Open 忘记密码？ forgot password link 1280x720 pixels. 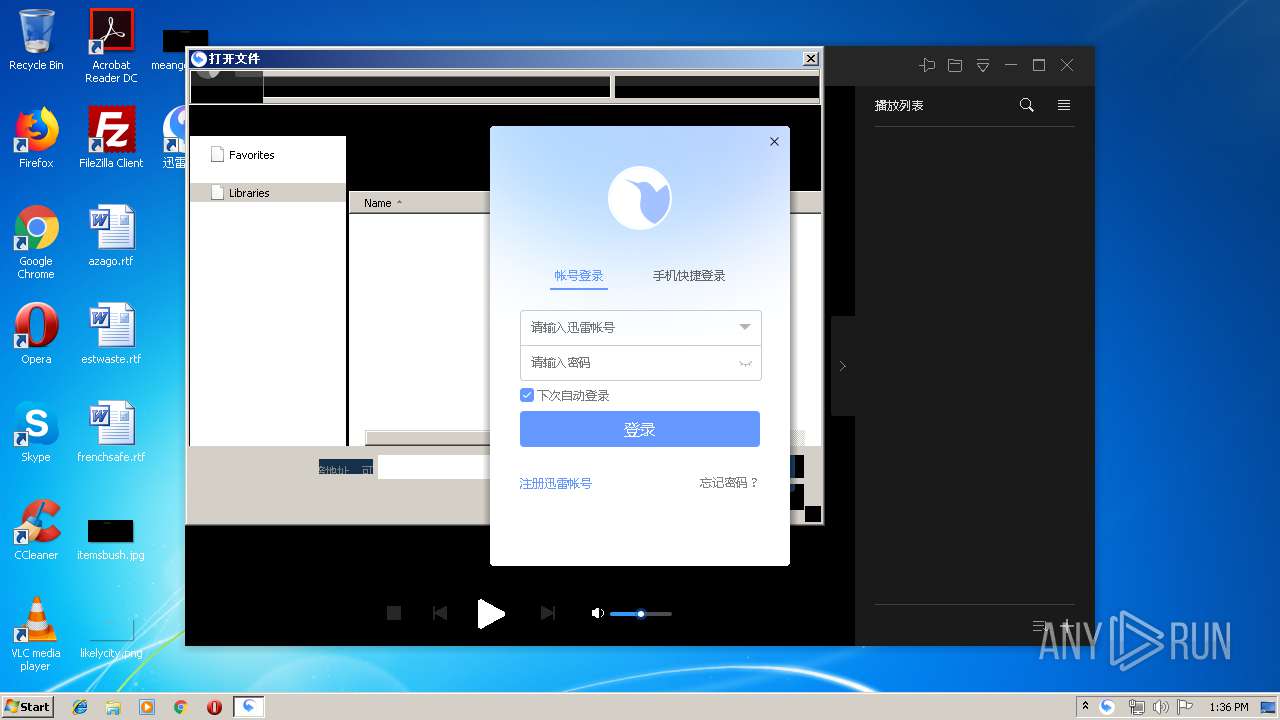(729, 483)
